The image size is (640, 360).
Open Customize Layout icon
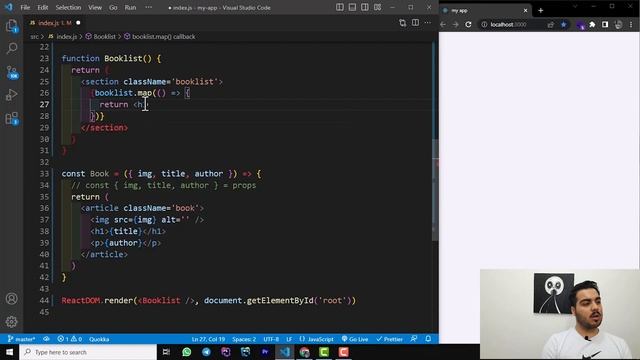378,7
